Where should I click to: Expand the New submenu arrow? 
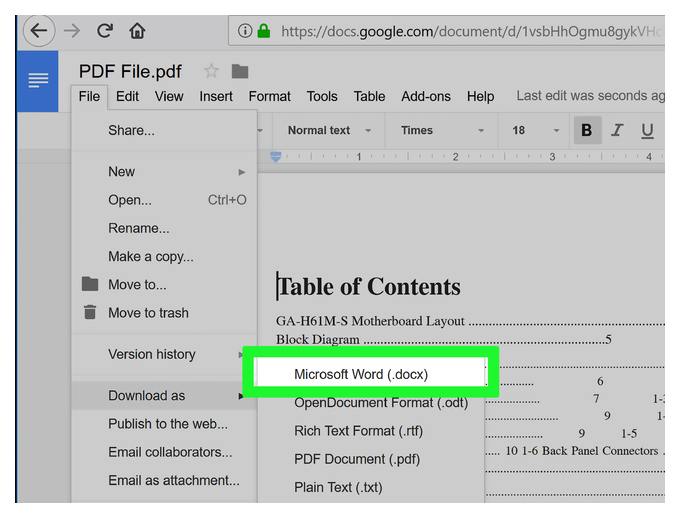pos(242,172)
